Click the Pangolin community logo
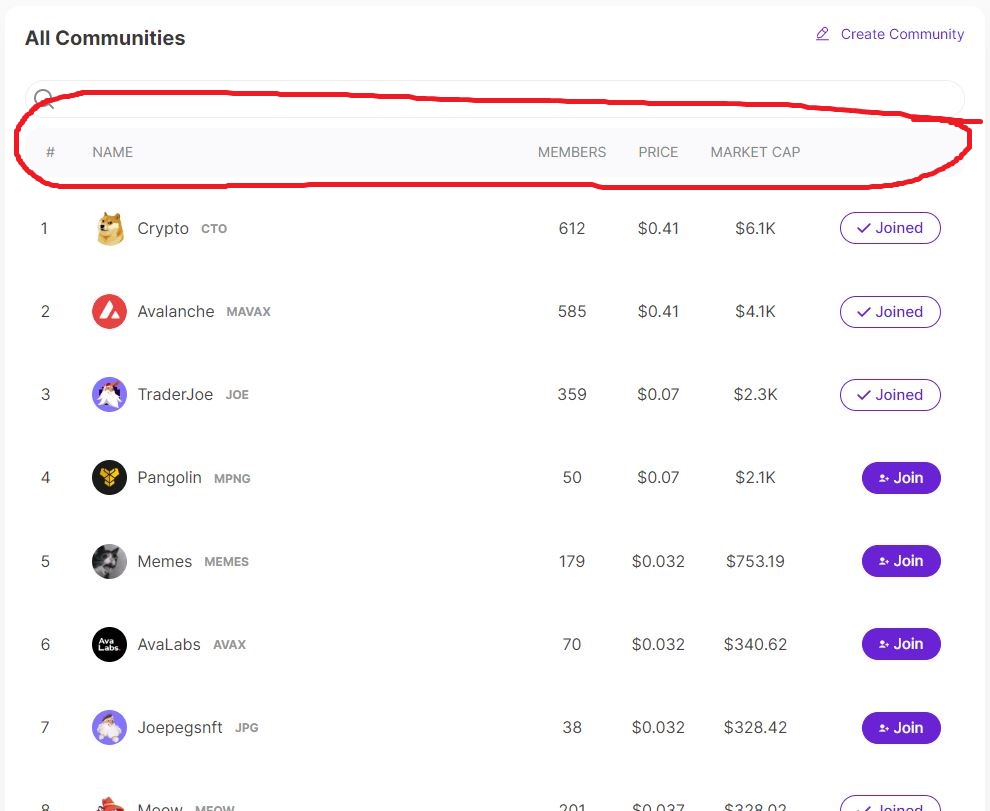This screenshot has height=811, width=990. [109, 478]
